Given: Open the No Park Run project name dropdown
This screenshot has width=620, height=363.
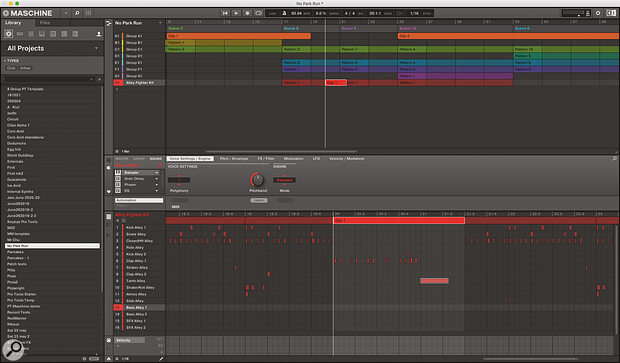Looking at the screenshot, I should 160,23.
